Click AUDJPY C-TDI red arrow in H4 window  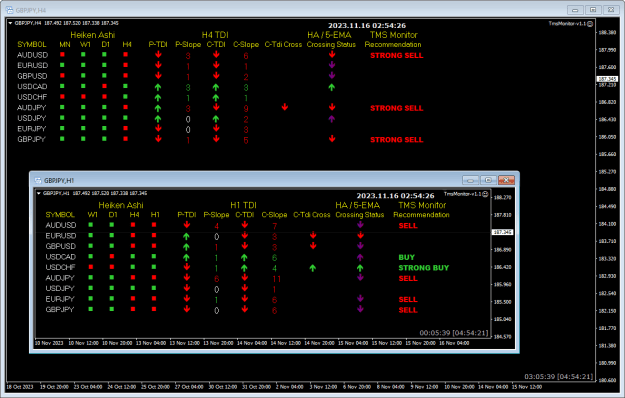coord(216,107)
